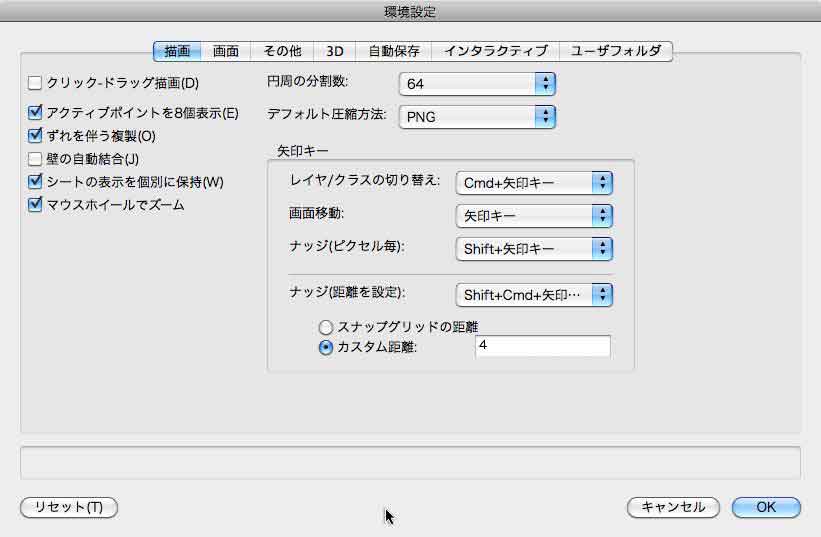821x537 pixels.
Task: Select the 3D tab
Action: [x=333, y=51]
